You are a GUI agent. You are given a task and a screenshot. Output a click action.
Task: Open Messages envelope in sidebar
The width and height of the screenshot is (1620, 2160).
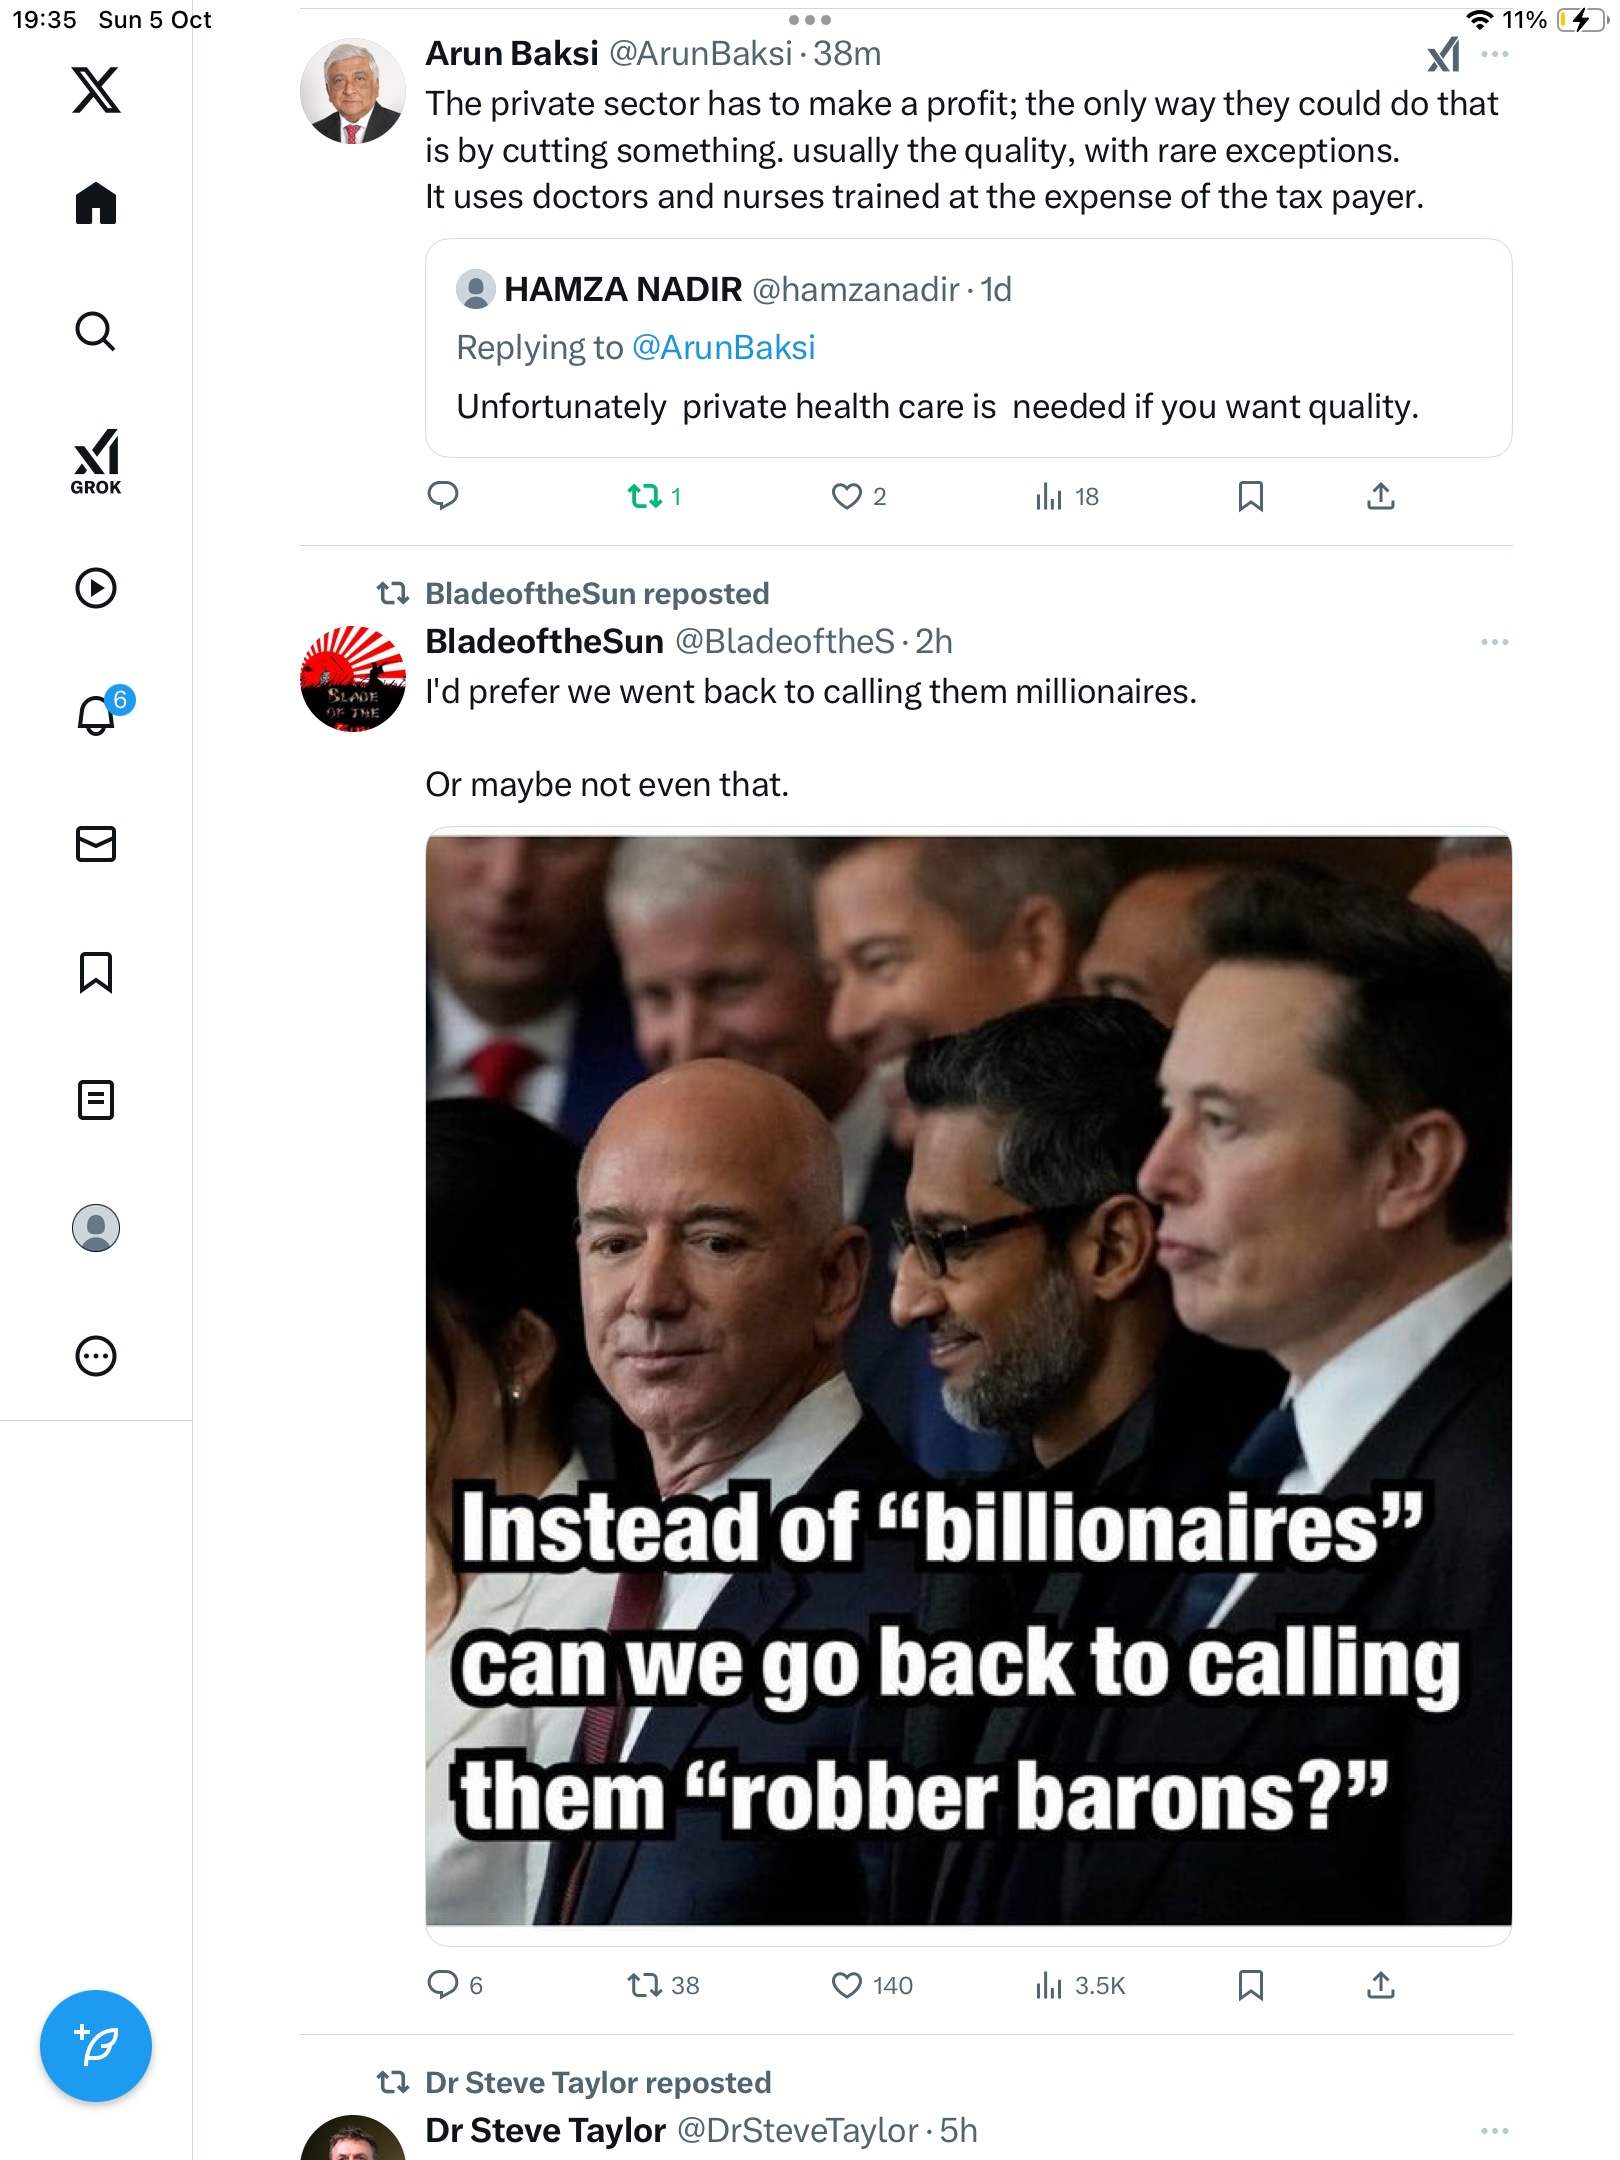pyautogui.click(x=96, y=844)
